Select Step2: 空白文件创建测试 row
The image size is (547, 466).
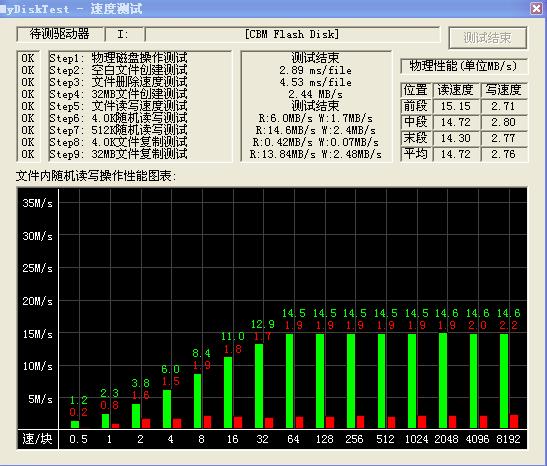click(118, 70)
